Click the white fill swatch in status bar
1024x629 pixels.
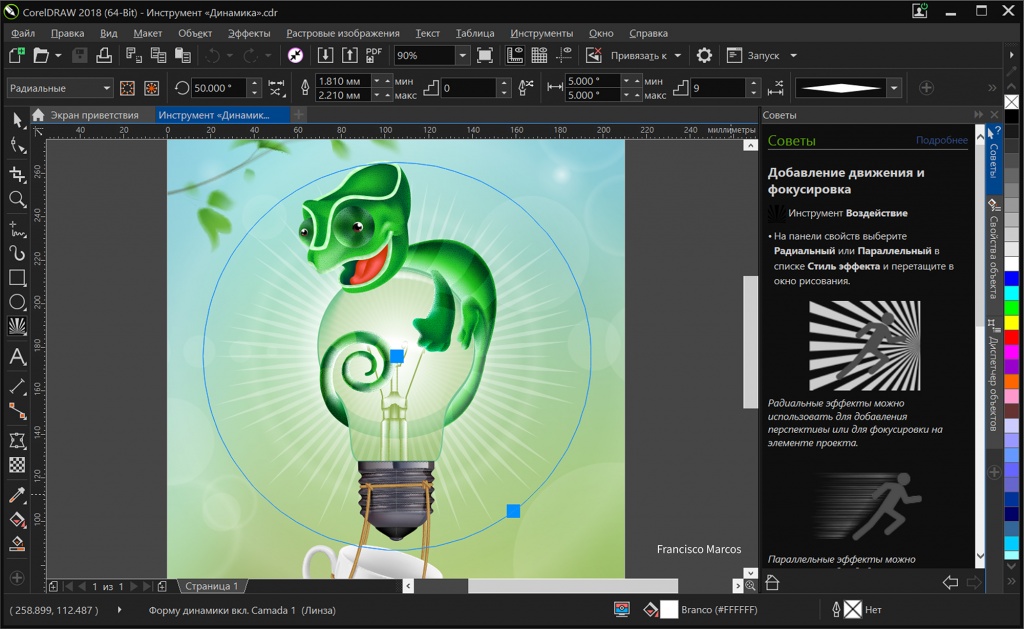pyautogui.click(x=669, y=610)
